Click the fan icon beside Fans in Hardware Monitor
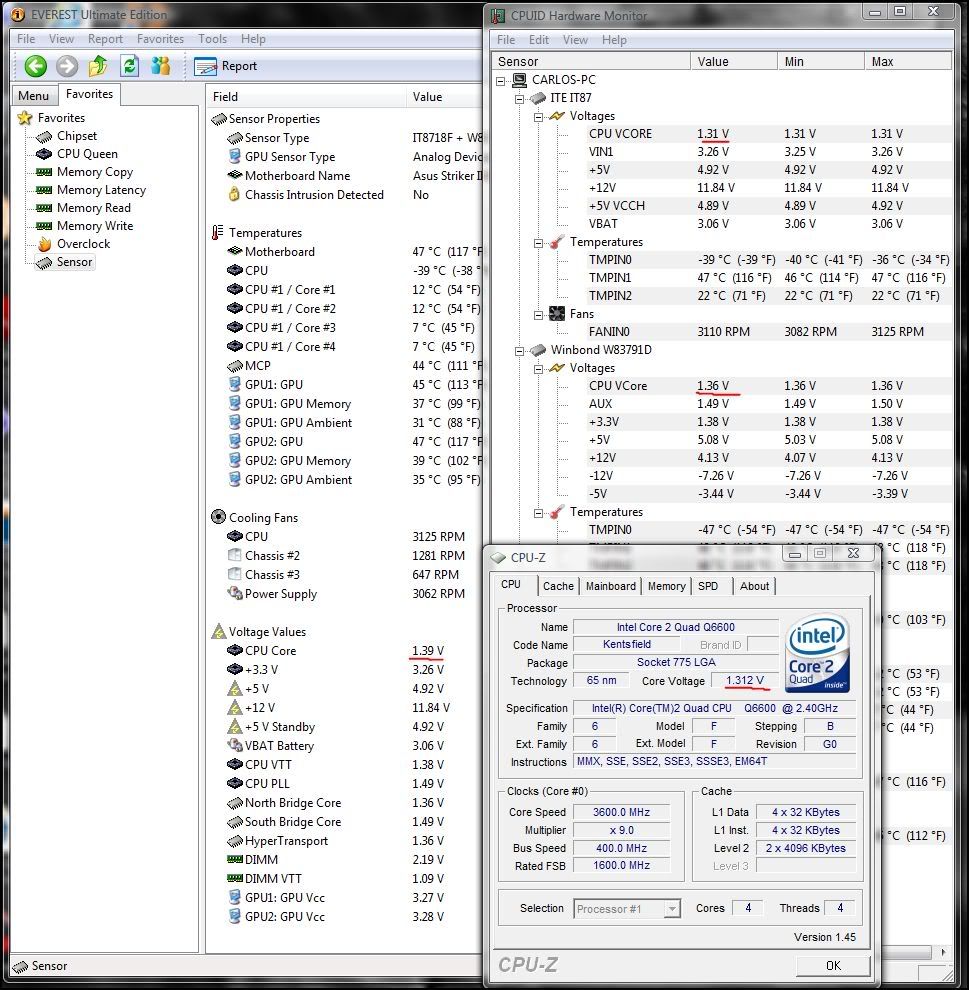969x990 pixels. [557, 314]
